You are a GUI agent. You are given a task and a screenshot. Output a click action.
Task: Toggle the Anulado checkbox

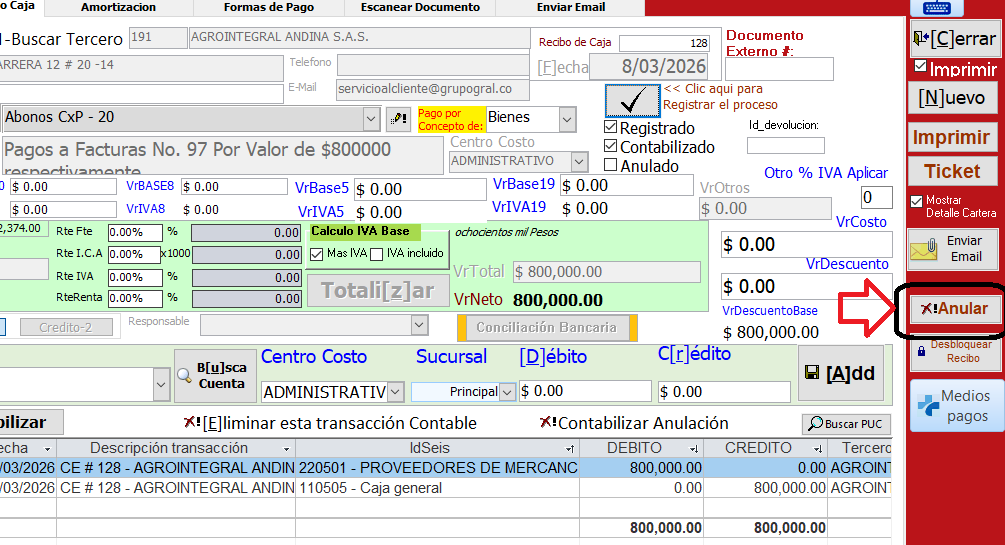tap(612, 166)
